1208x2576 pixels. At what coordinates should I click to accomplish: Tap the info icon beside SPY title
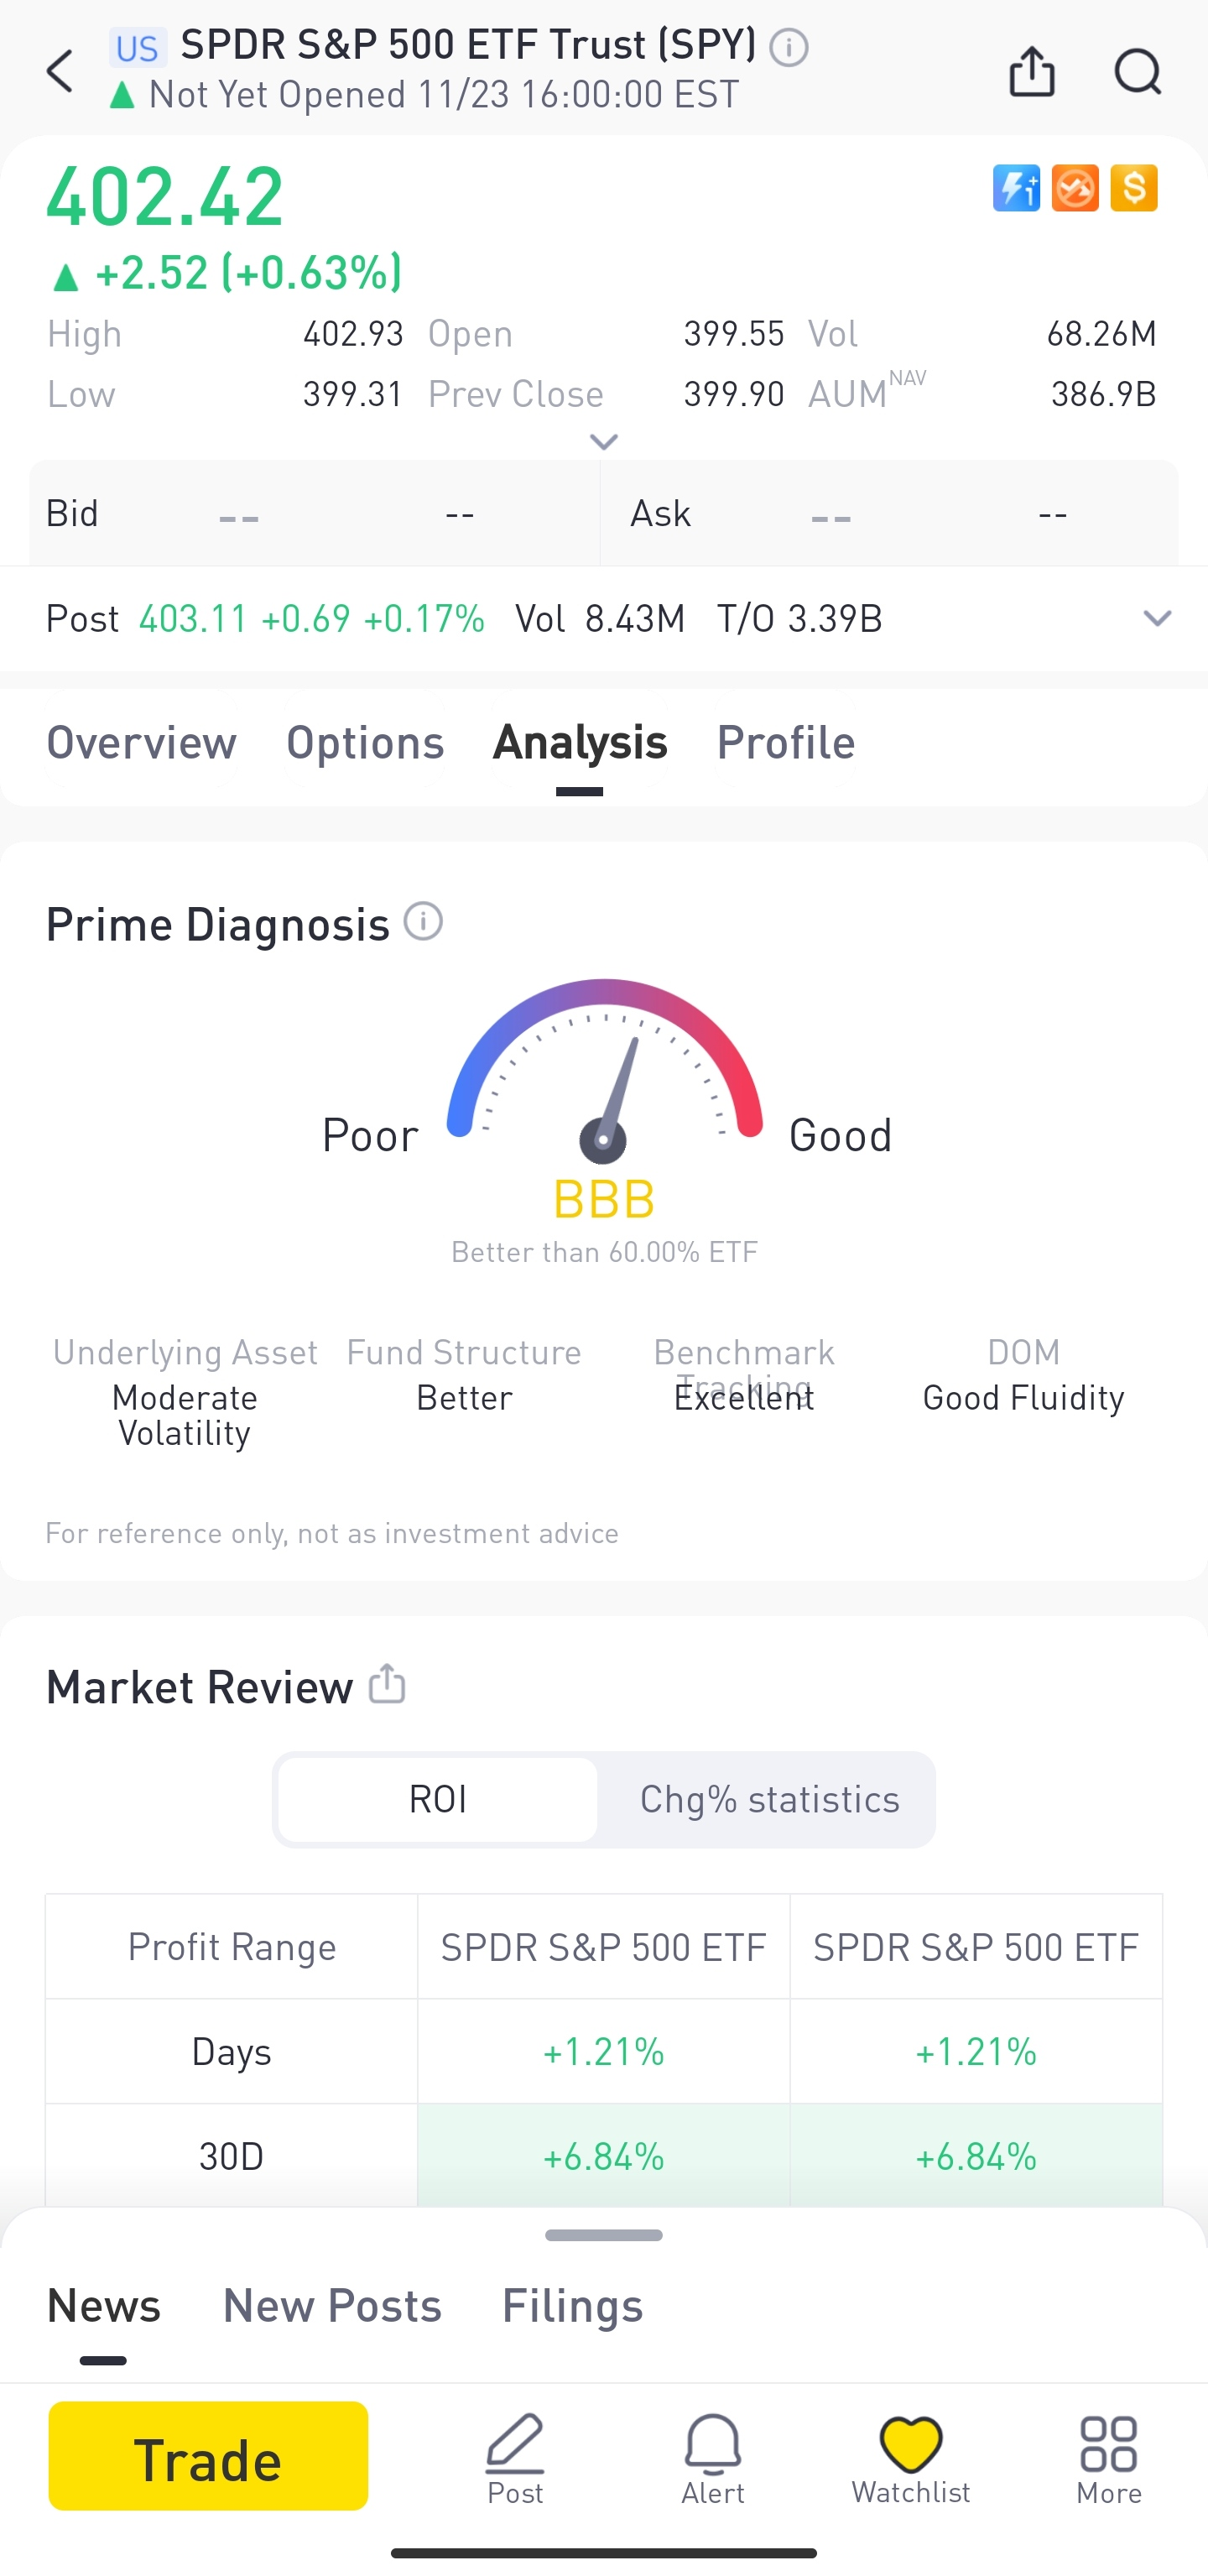[789, 47]
